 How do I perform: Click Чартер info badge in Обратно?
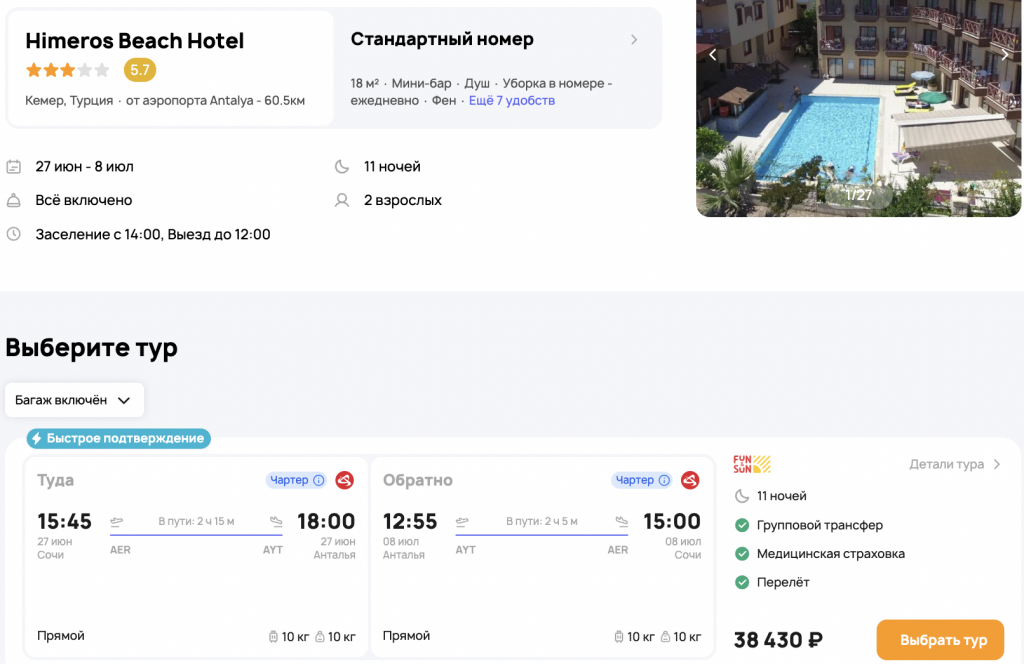(642, 480)
